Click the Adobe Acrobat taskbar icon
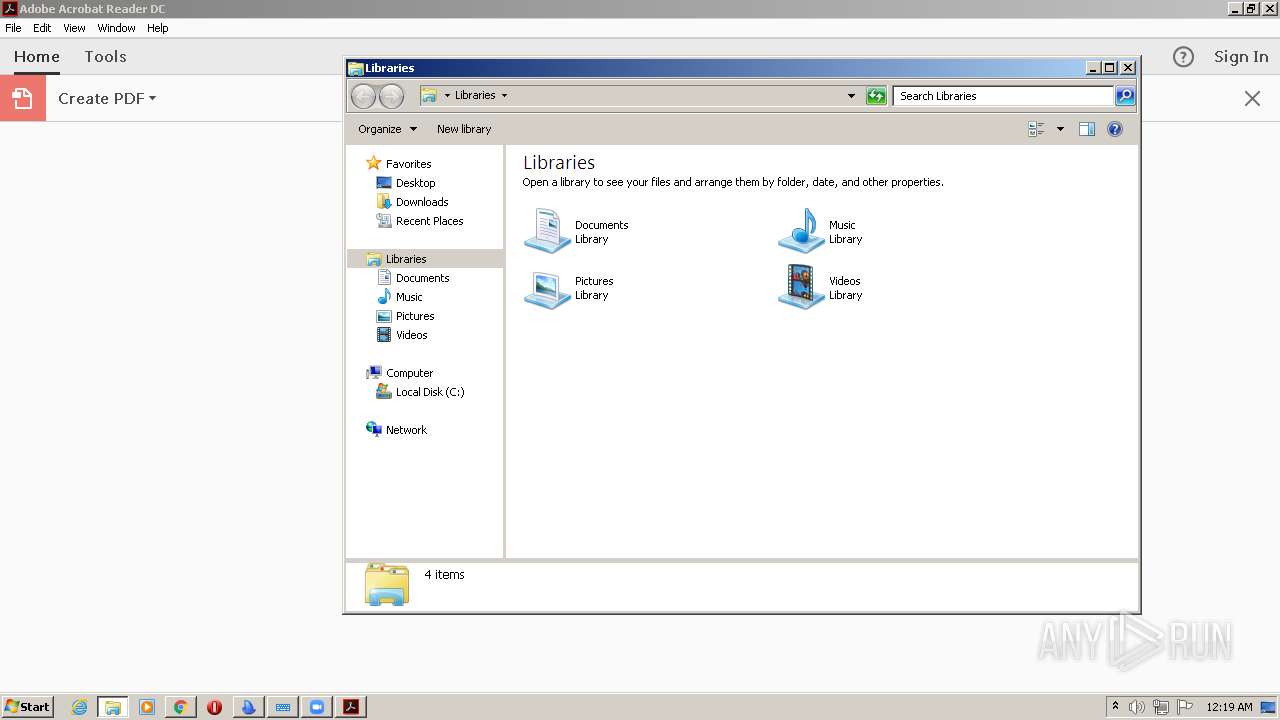Image resolution: width=1280 pixels, height=720 pixels. pyautogui.click(x=351, y=707)
